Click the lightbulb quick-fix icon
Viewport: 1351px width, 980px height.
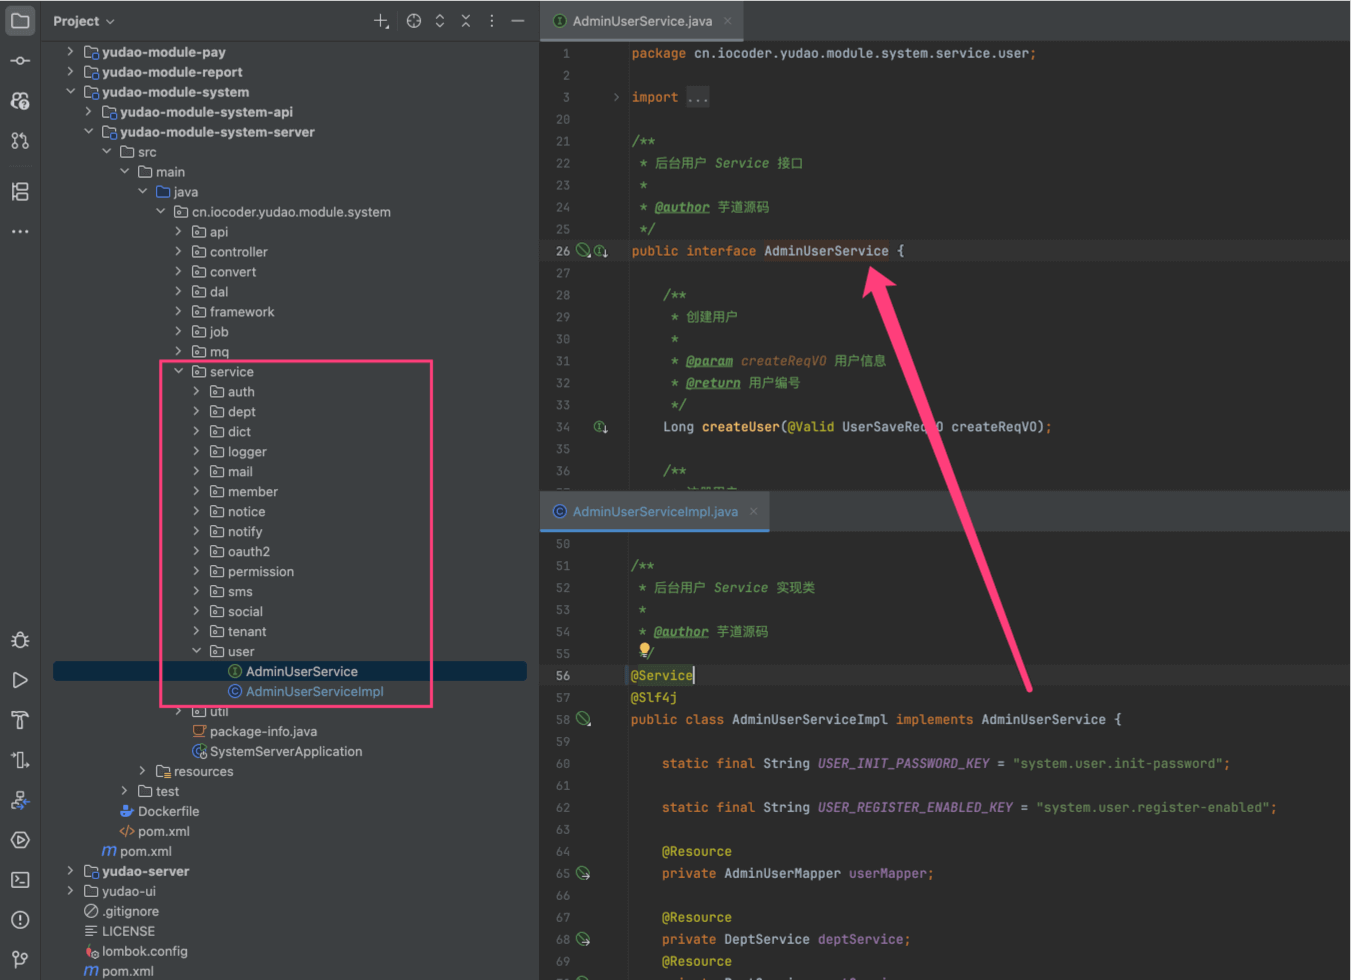coord(645,650)
